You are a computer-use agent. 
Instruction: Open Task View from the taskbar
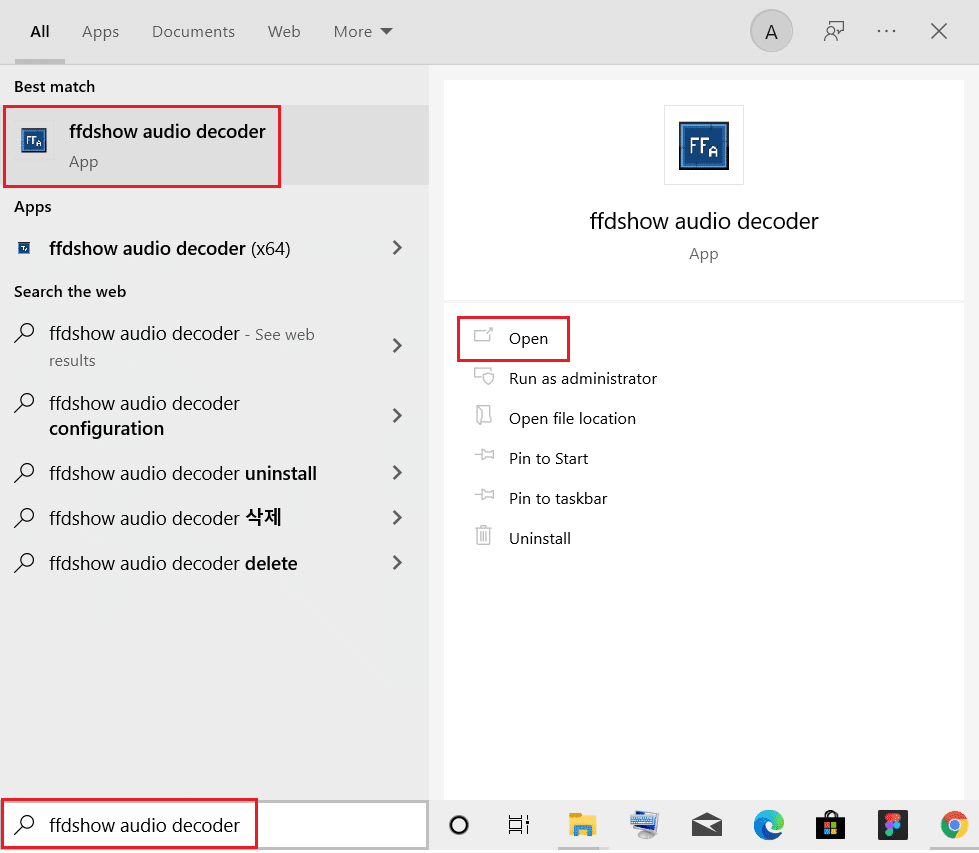[x=519, y=826]
